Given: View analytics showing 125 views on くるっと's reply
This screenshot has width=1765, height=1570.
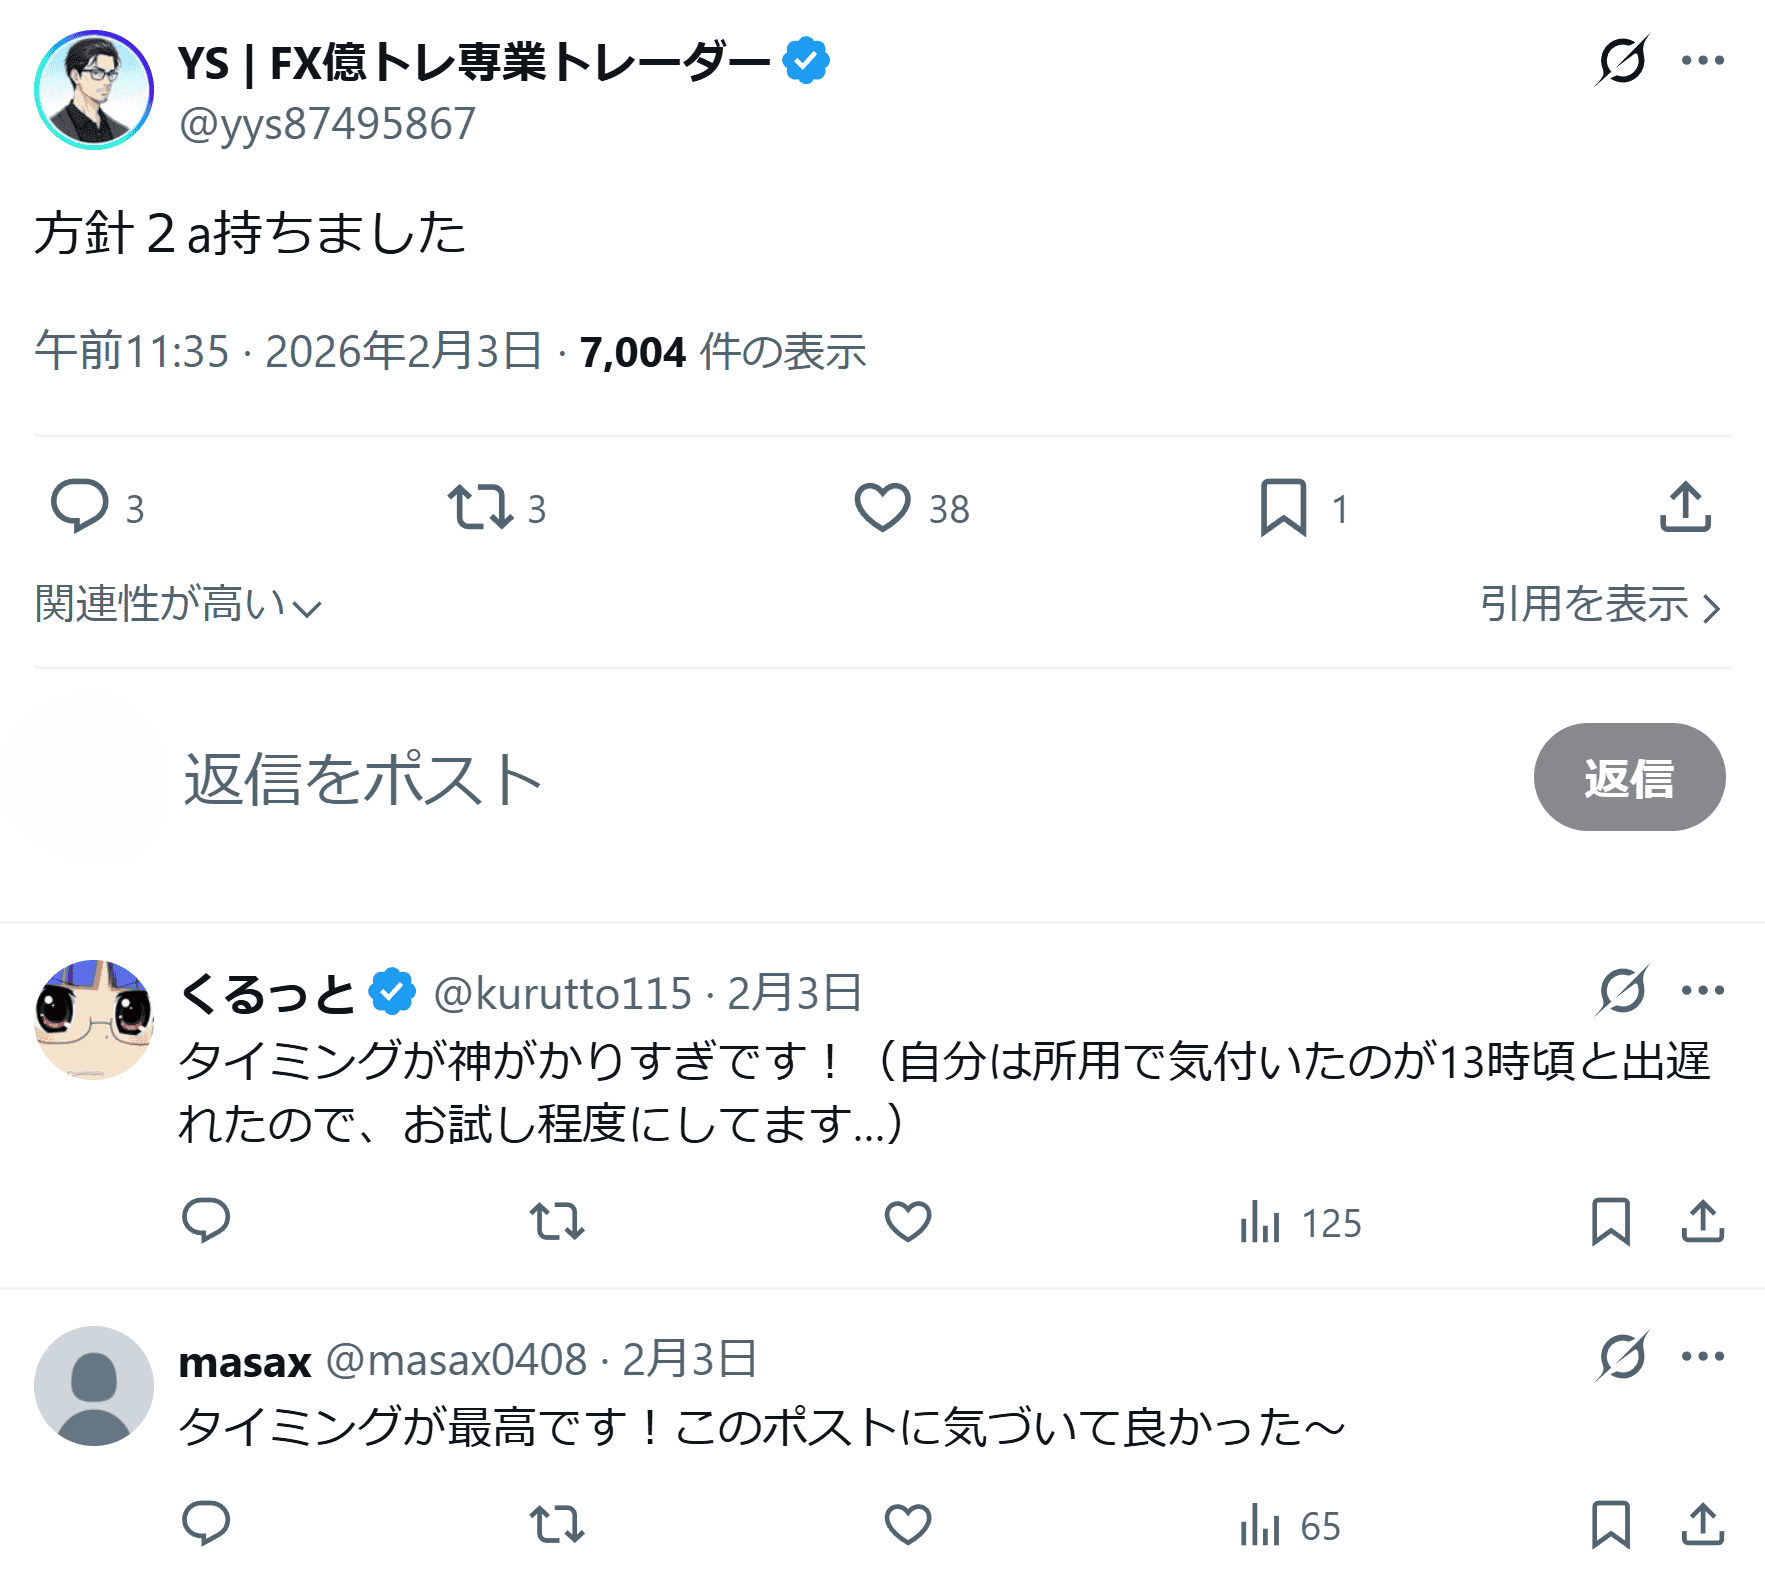Looking at the screenshot, I should point(1300,1222).
